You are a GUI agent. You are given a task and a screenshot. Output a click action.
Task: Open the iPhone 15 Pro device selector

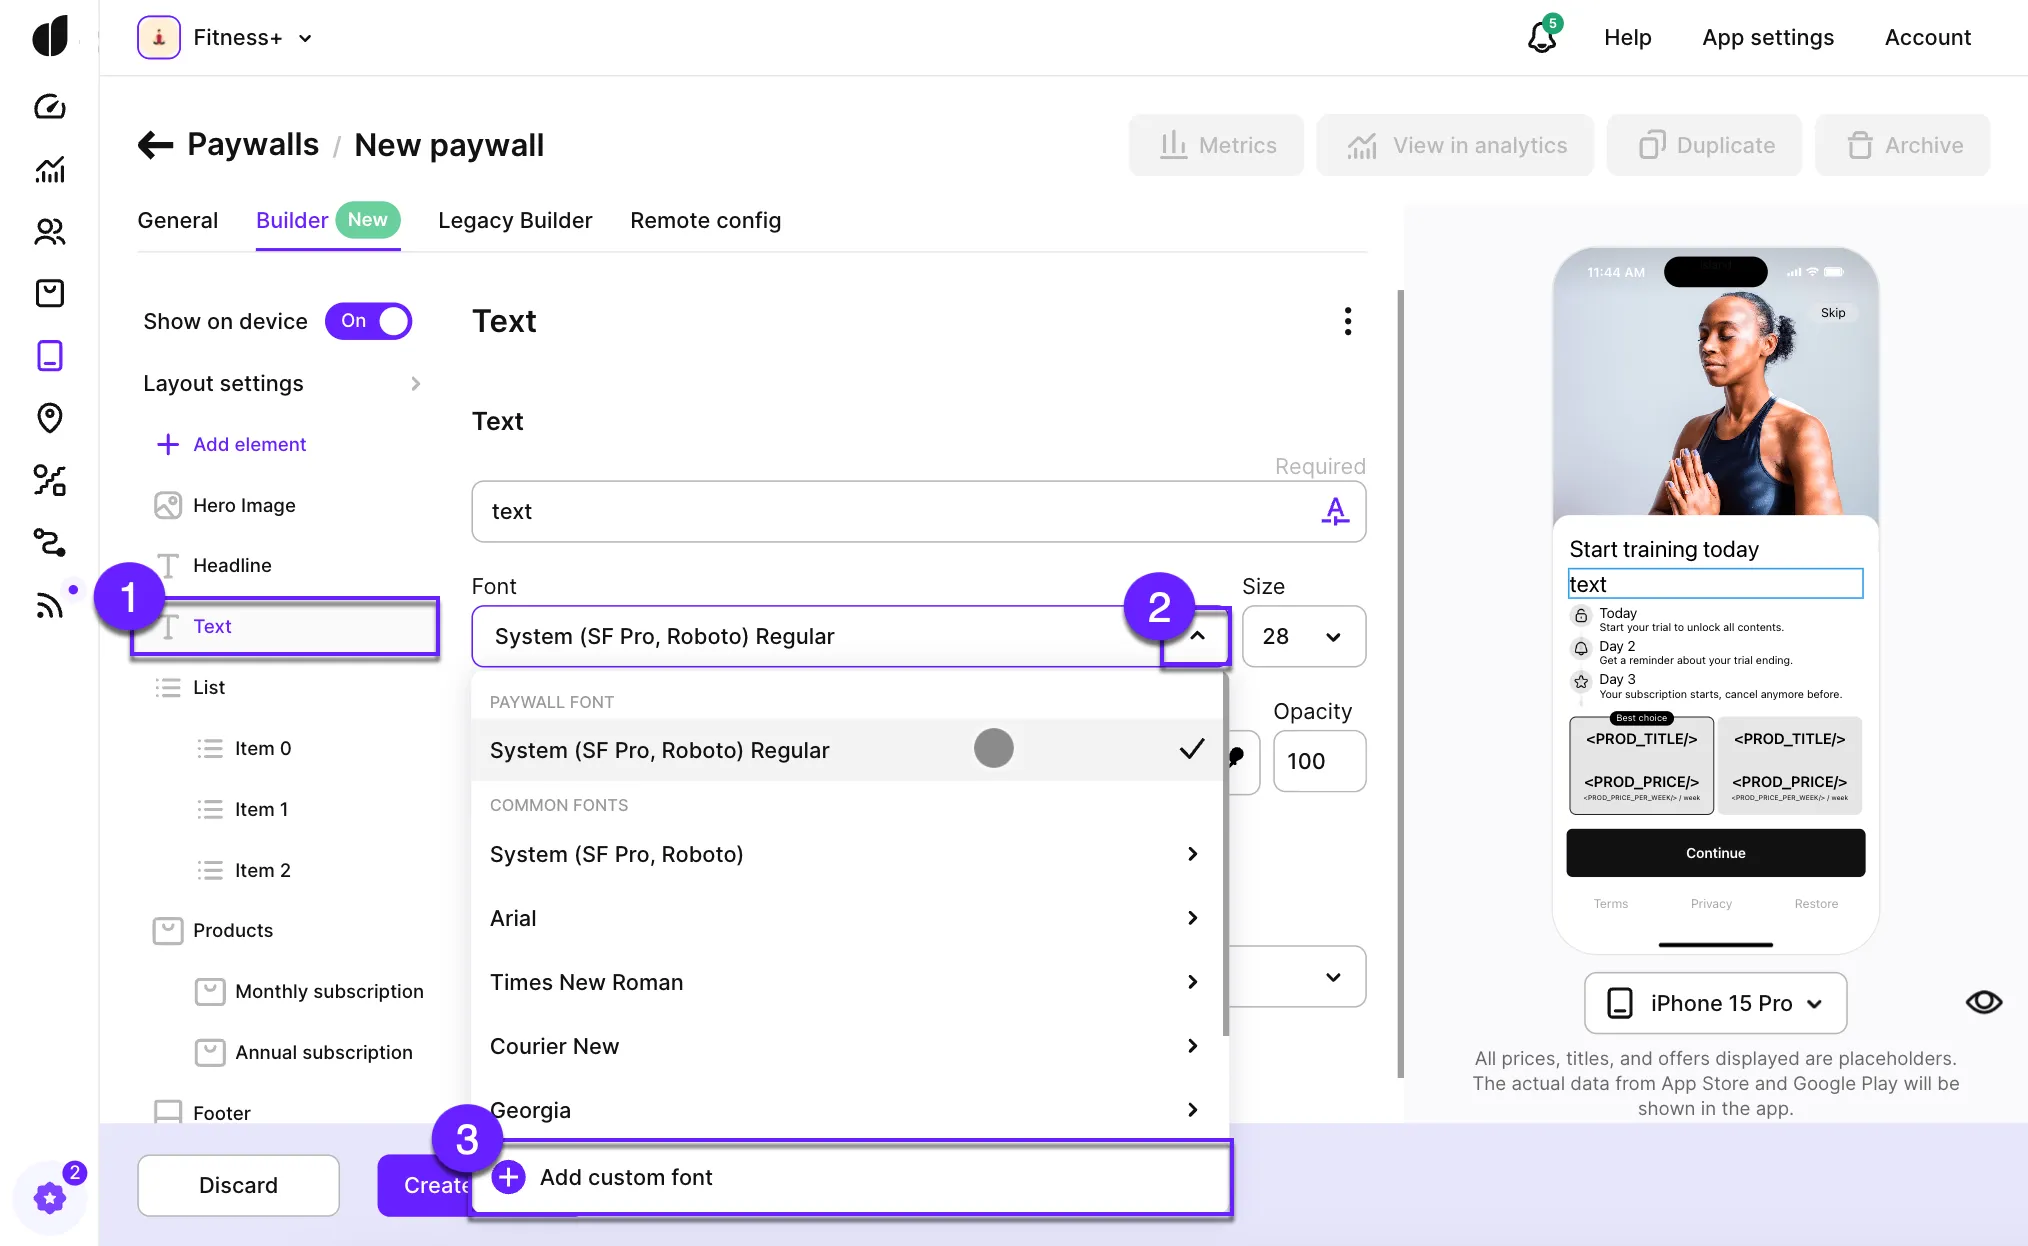coord(1715,1003)
